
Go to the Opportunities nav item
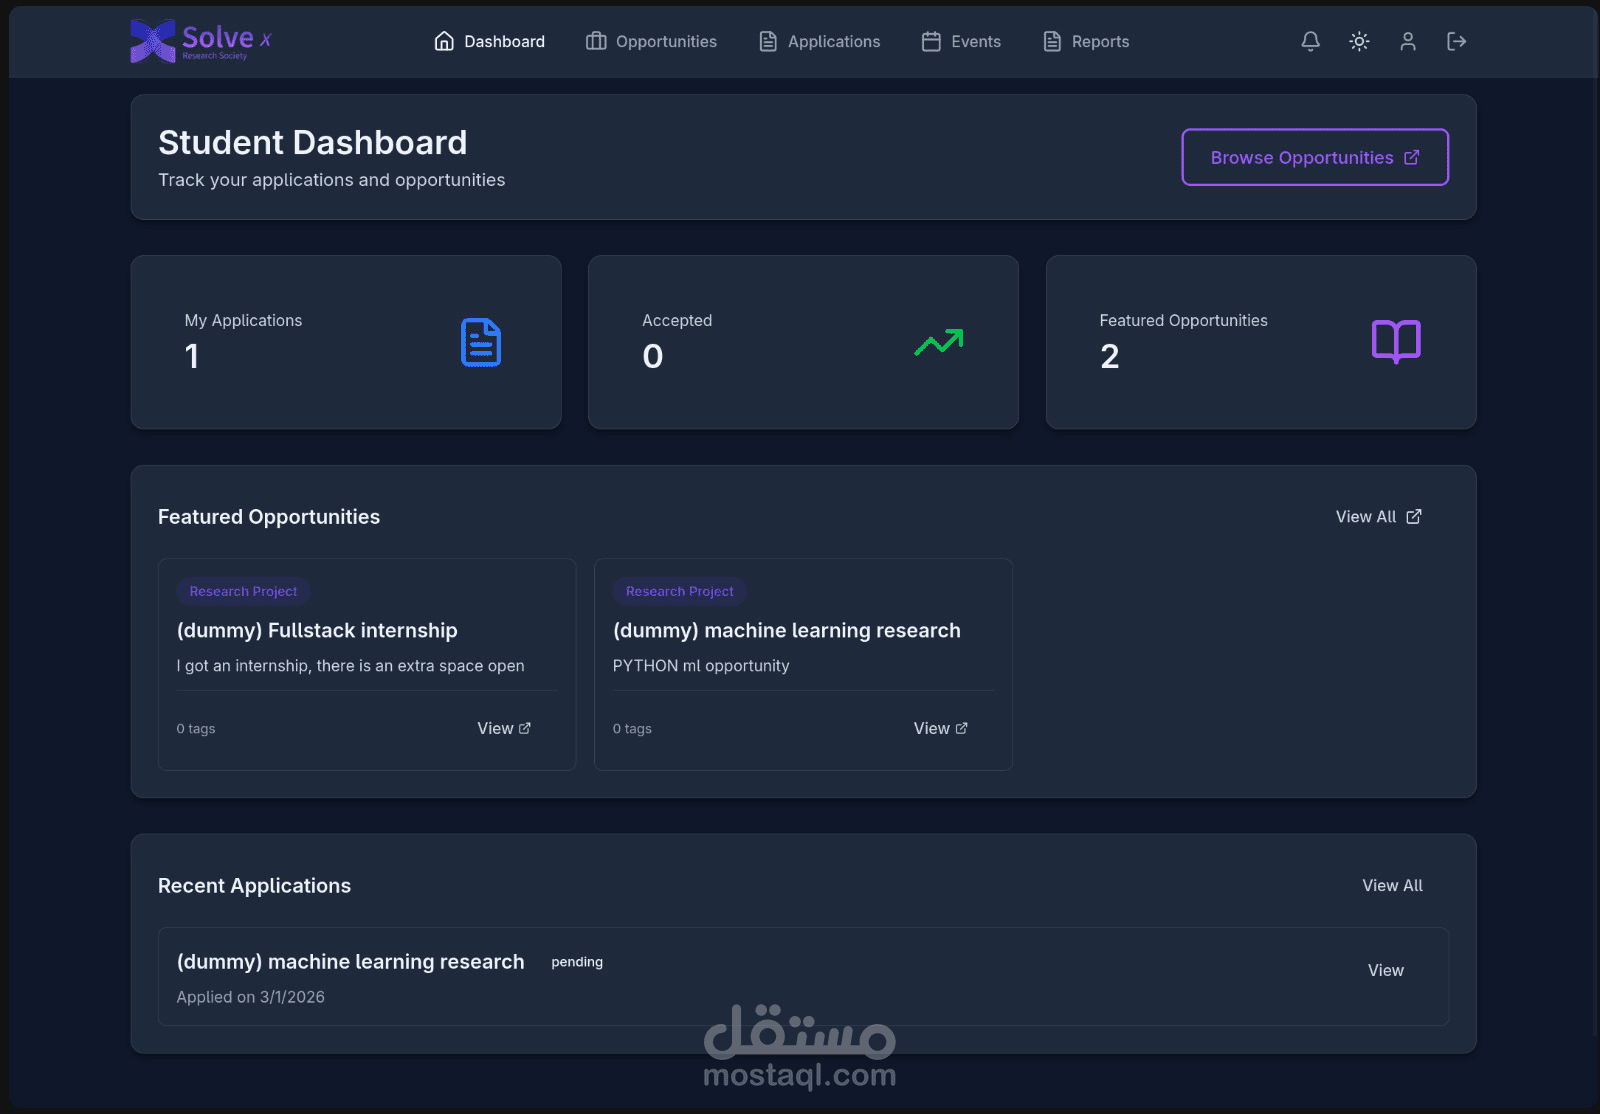pyautogui.click(x=651, y=41)
